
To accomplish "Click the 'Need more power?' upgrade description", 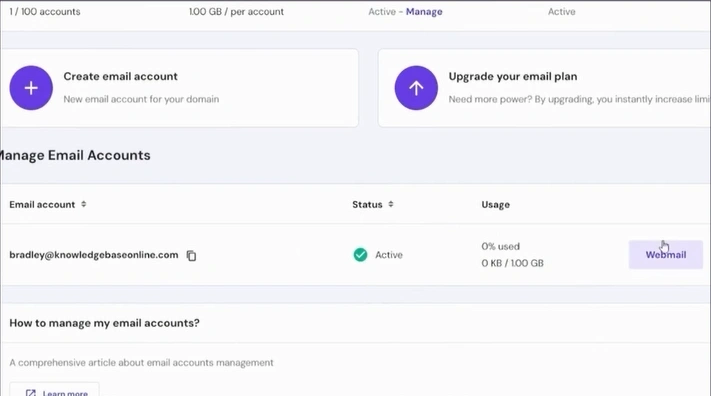I will click(x=580, y=99).
